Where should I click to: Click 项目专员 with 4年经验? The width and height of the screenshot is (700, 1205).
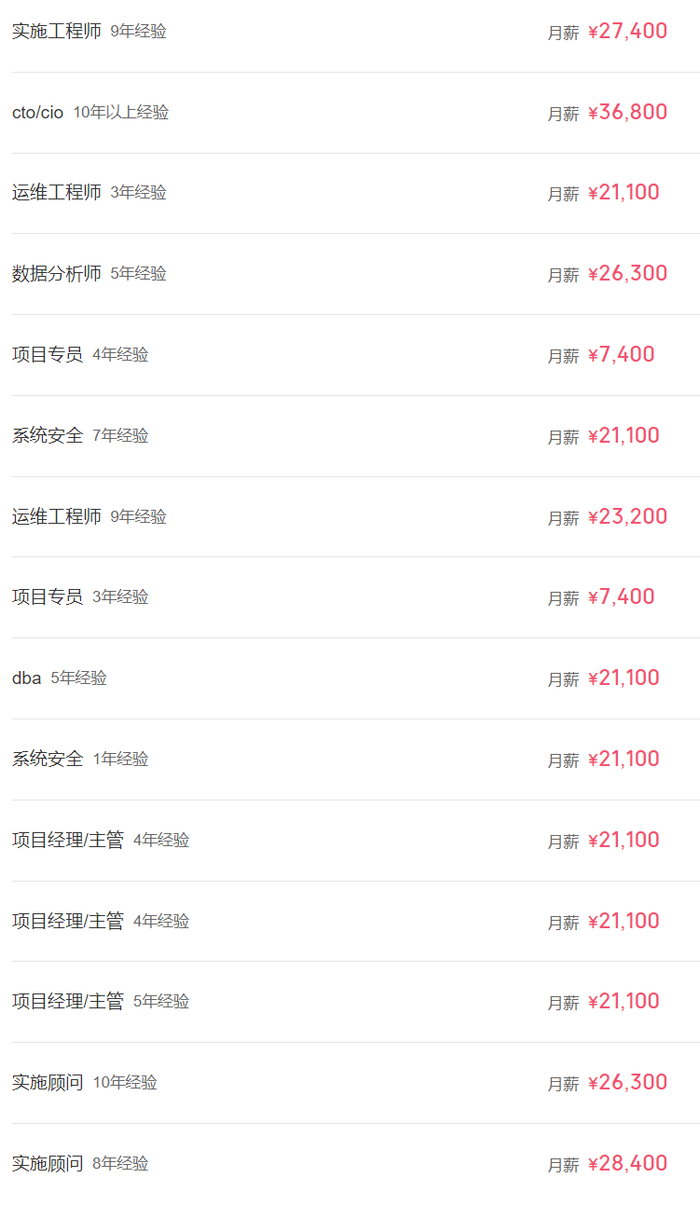coord(48,354)
